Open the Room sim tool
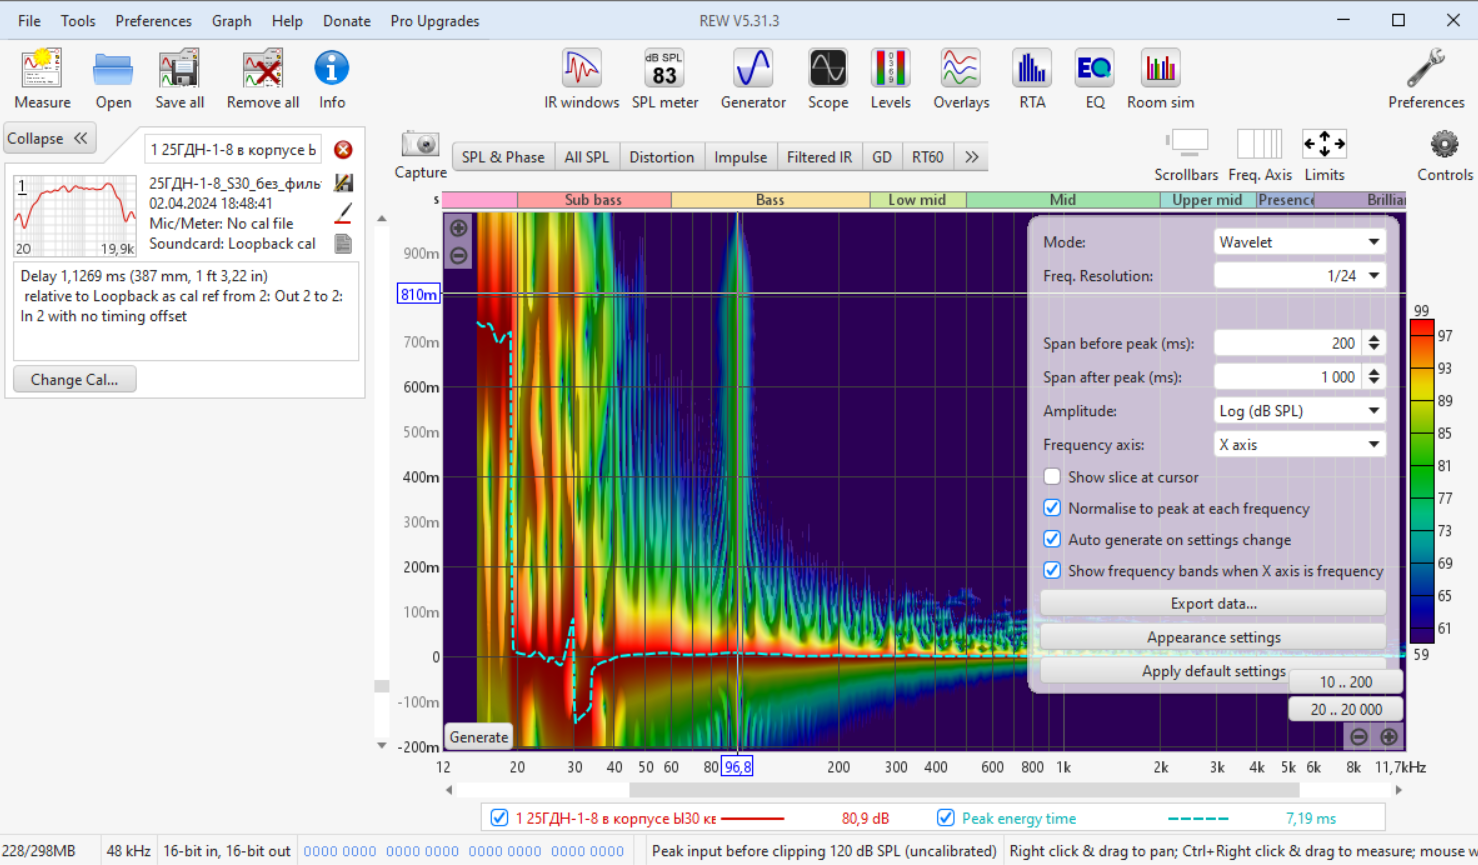 (x=1160, y=68)
